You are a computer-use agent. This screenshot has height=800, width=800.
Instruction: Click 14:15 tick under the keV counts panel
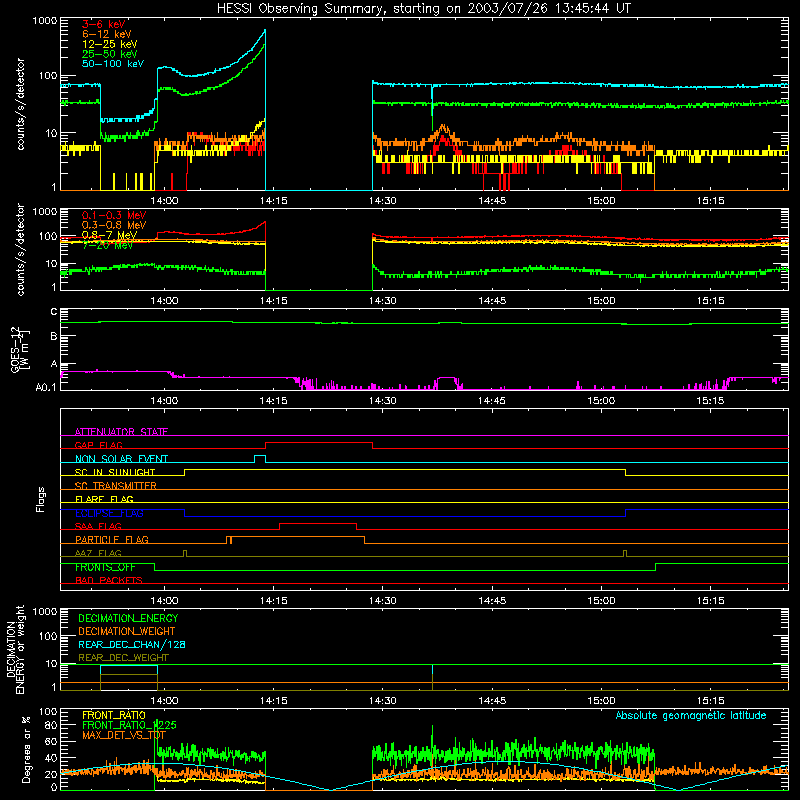(x=273, y=201)
